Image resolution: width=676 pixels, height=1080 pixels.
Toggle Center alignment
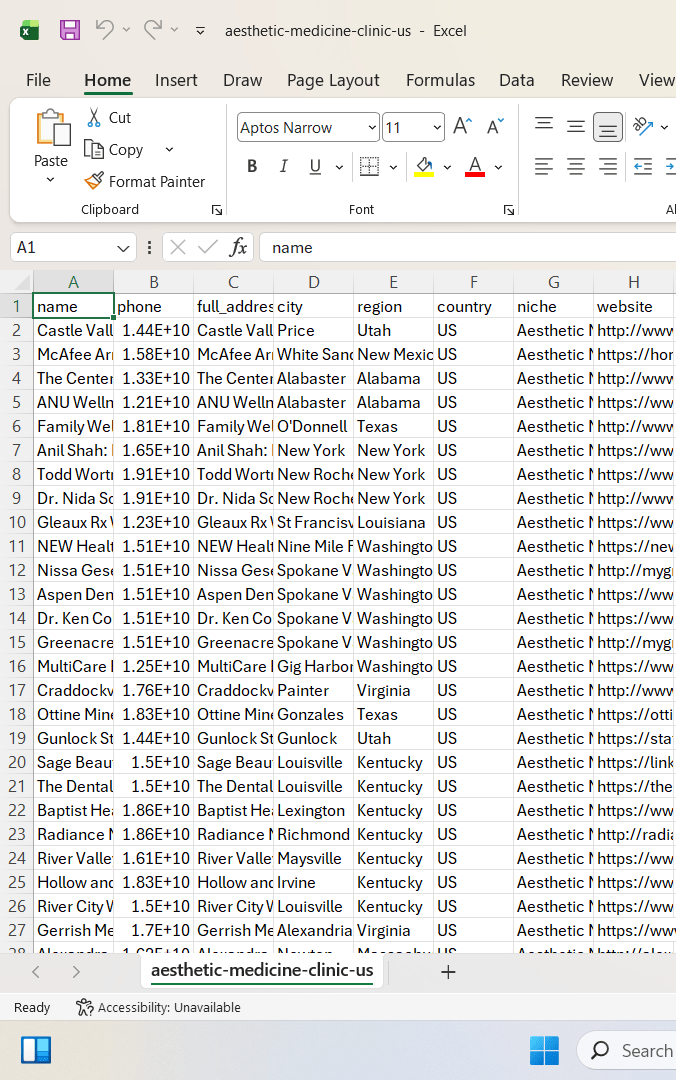click(x=575, y=166)
